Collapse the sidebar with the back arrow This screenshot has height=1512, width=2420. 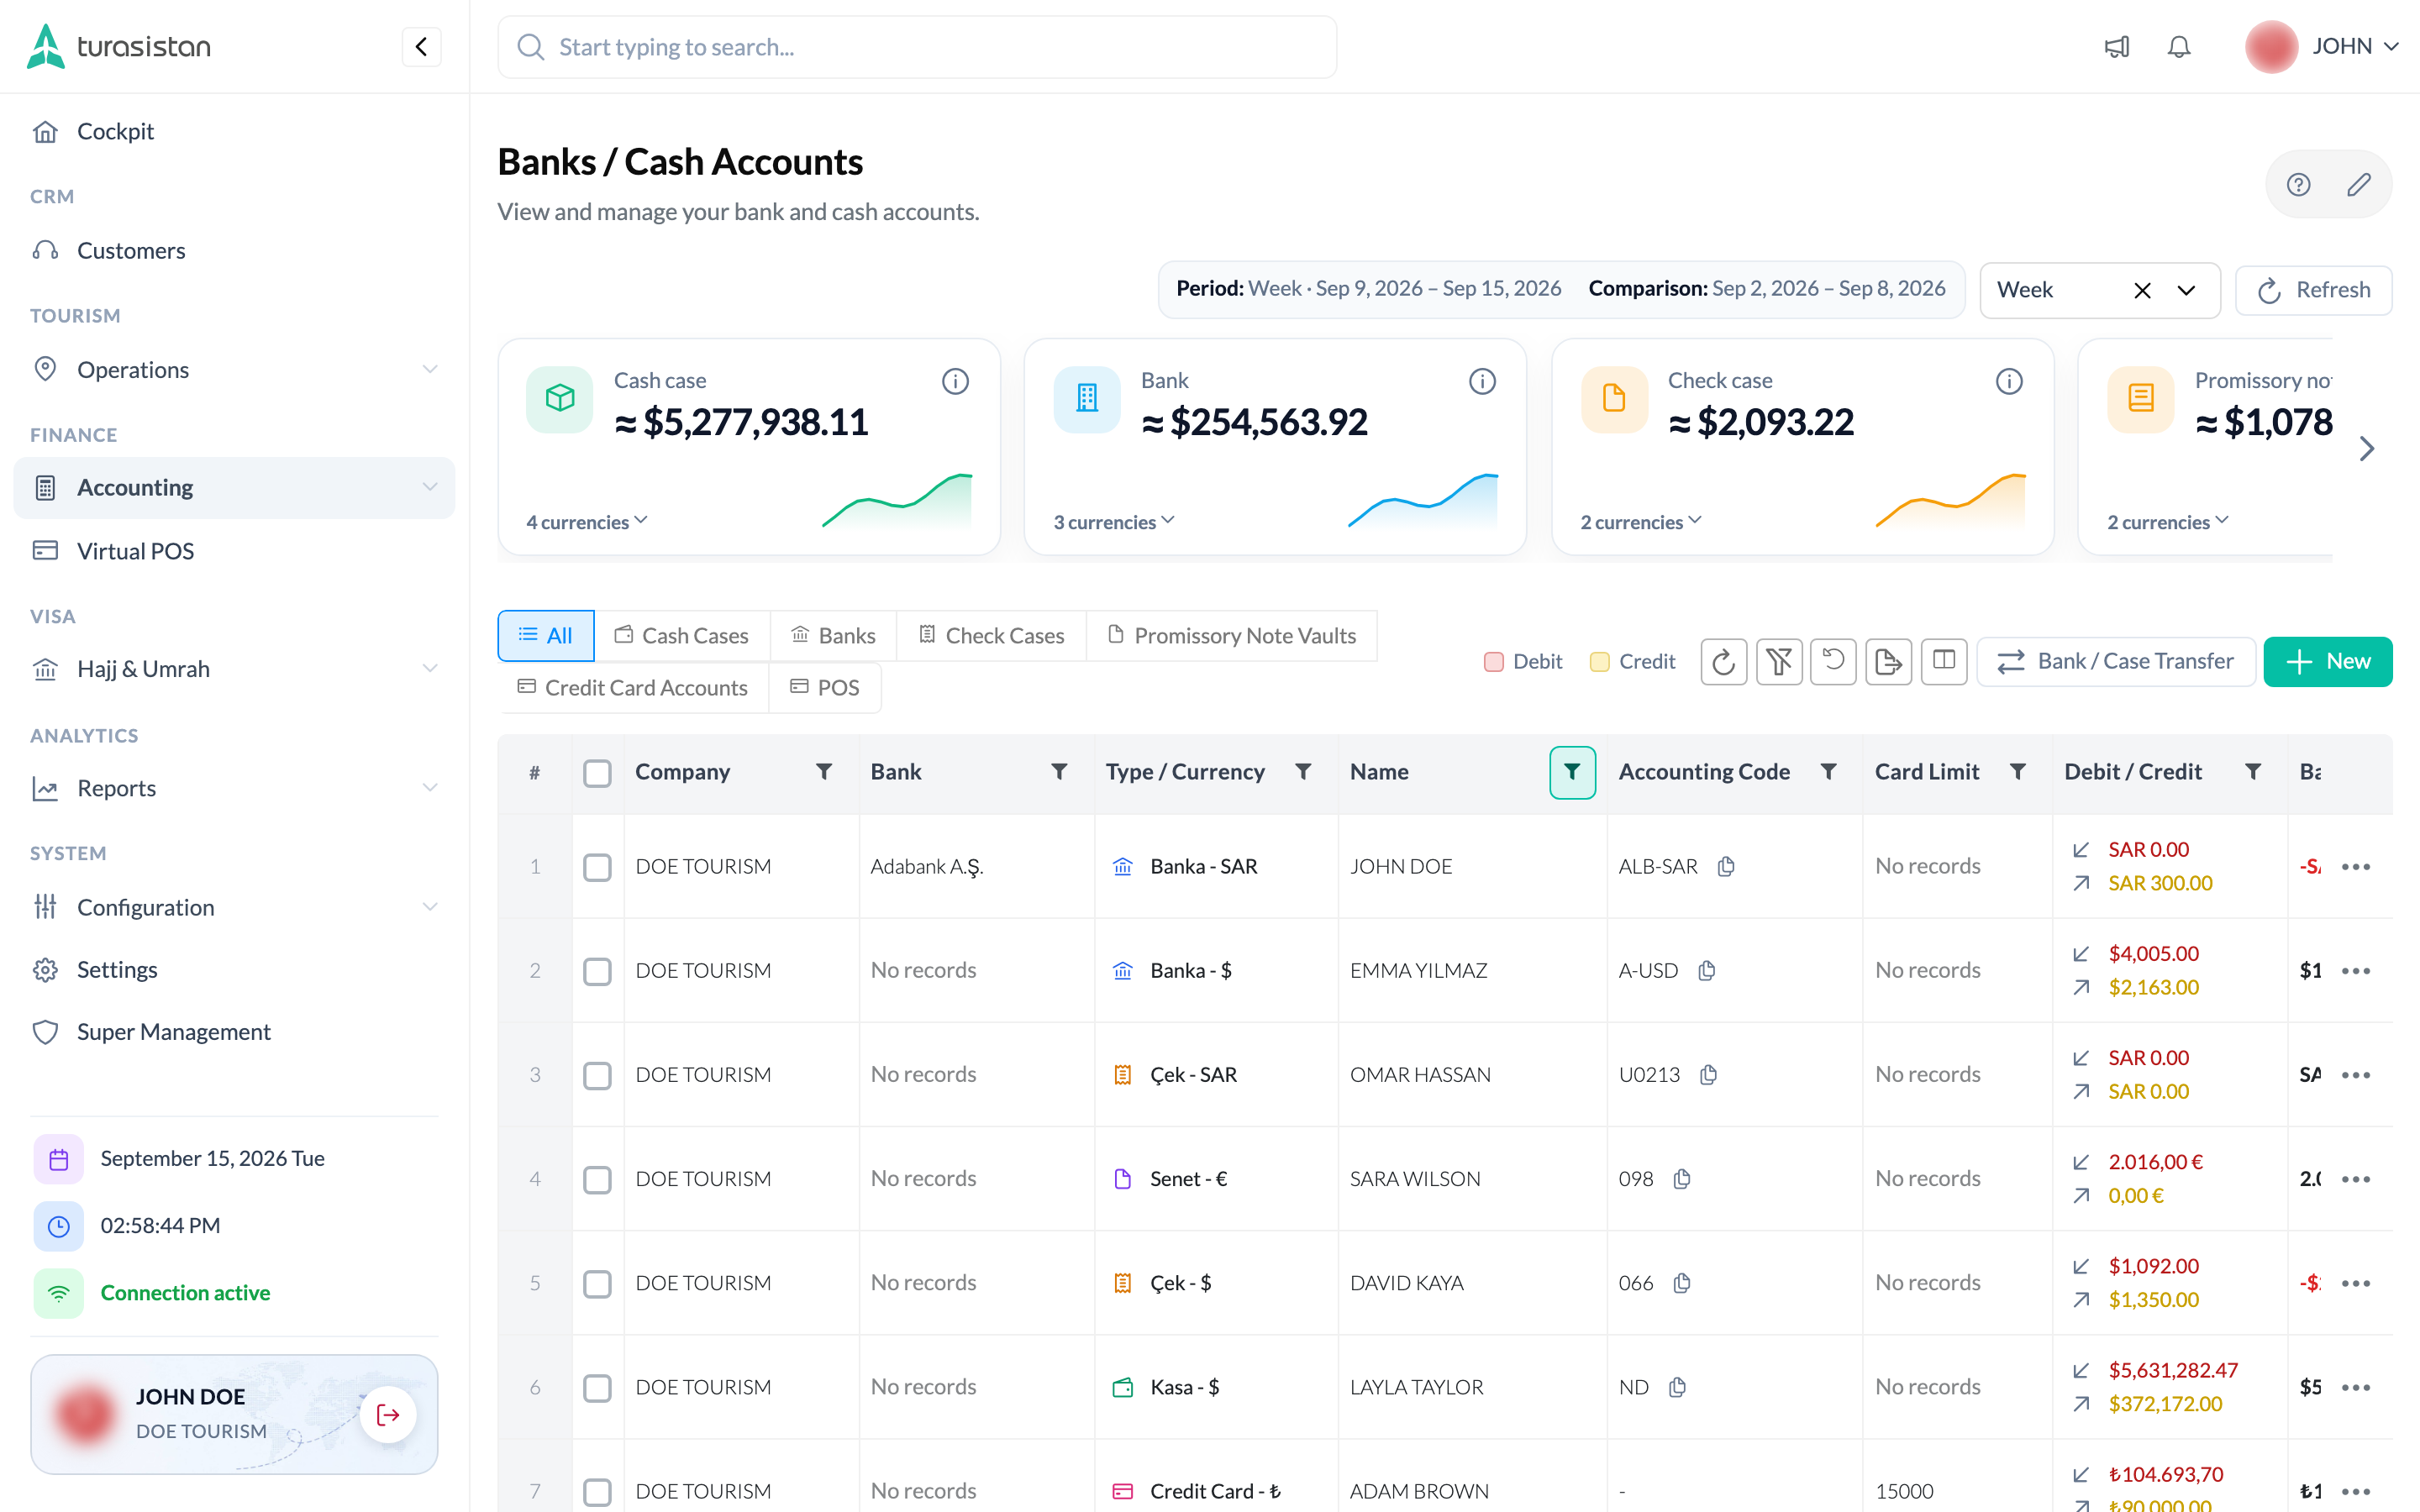[x=421, y=47]
